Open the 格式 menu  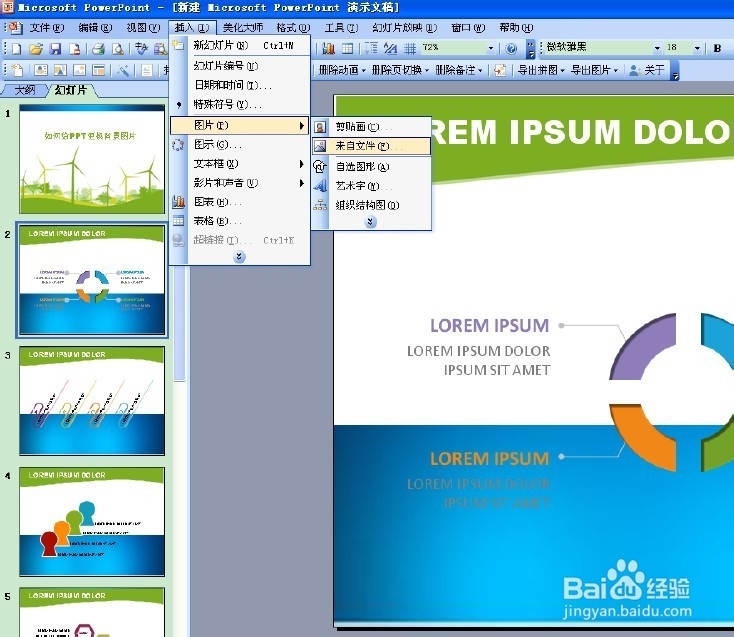[x=293, y=28]
